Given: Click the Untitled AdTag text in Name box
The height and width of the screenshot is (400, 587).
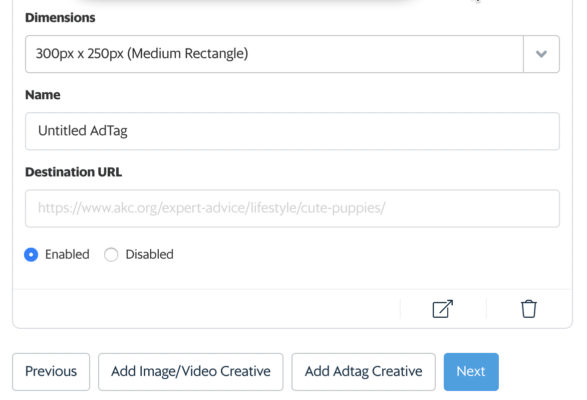Looking at the screenshot, I should click(x=83, y=131).
